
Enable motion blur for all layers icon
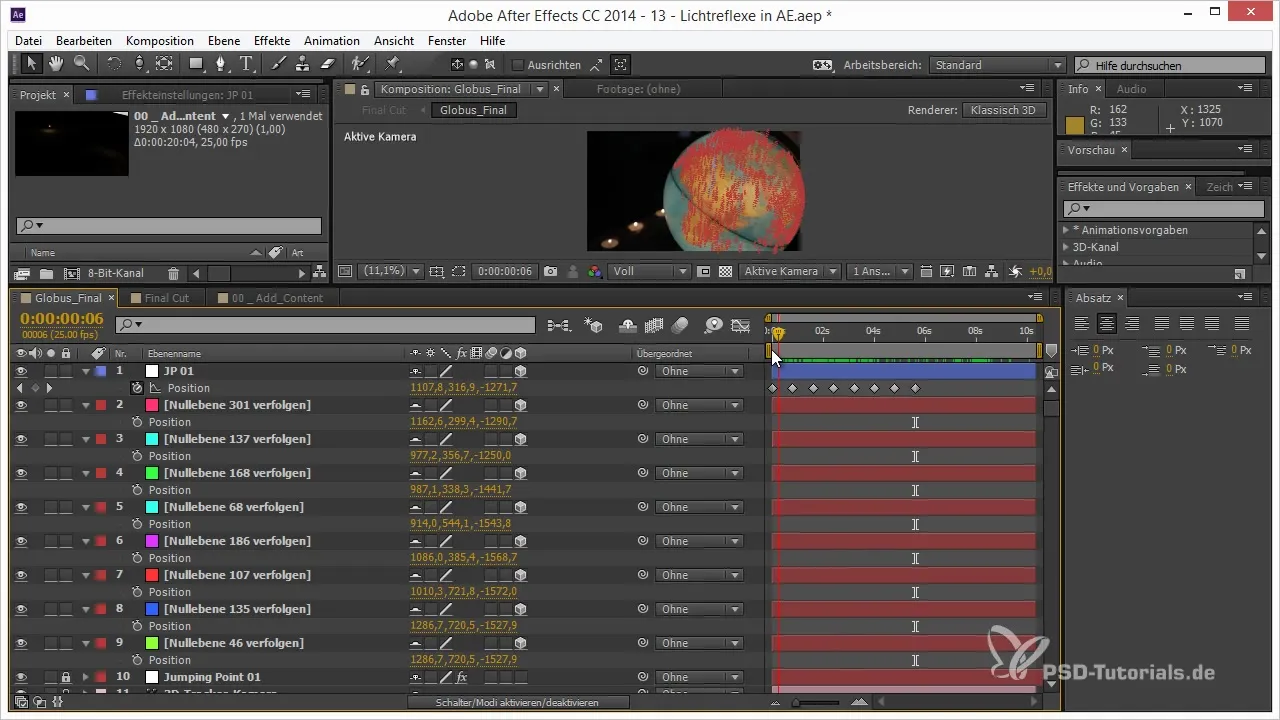pyautogui.click(x=680, y=325)
